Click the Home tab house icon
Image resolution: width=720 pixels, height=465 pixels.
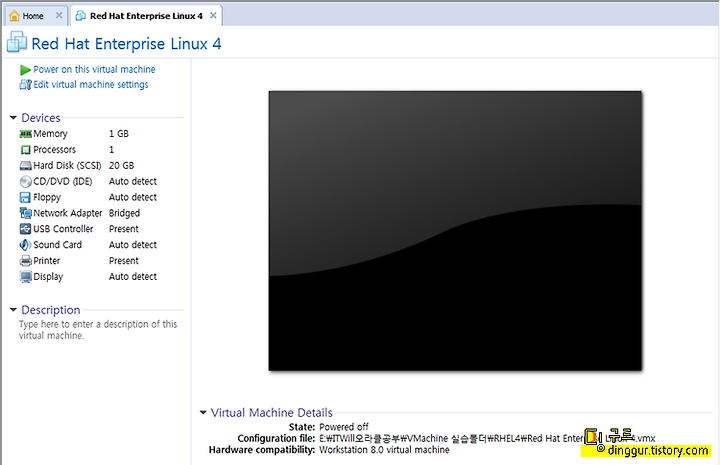[15, 16]
